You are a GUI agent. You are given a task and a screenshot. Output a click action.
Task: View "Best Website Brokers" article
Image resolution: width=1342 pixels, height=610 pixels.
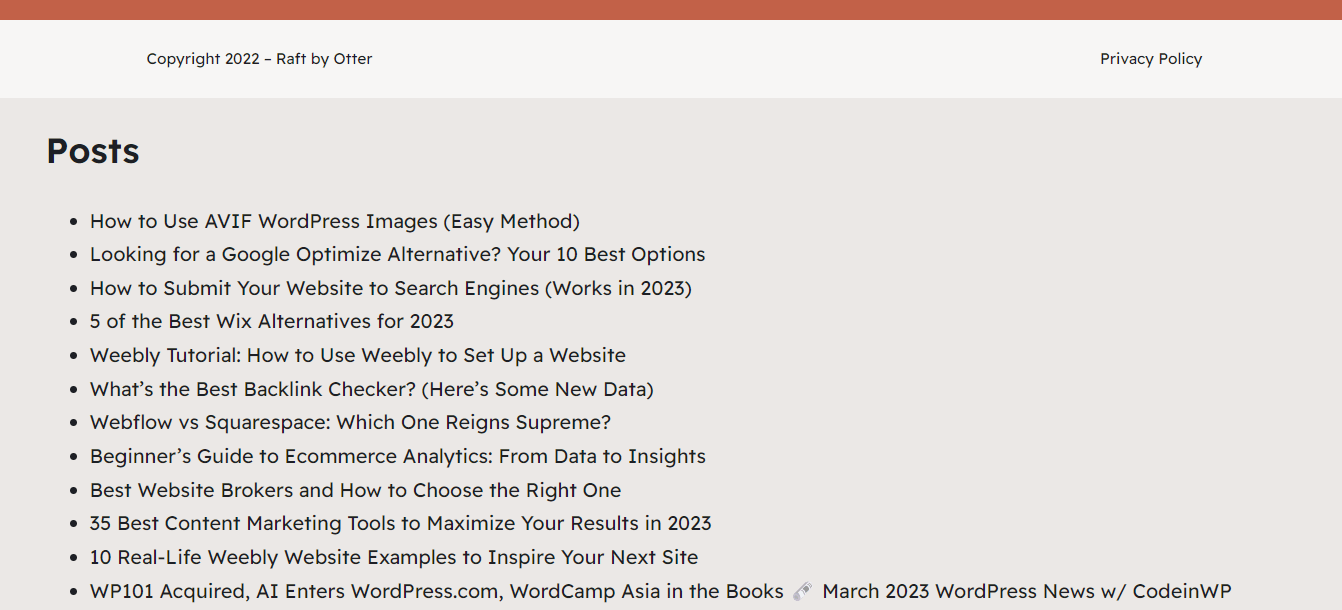(355, 490)
